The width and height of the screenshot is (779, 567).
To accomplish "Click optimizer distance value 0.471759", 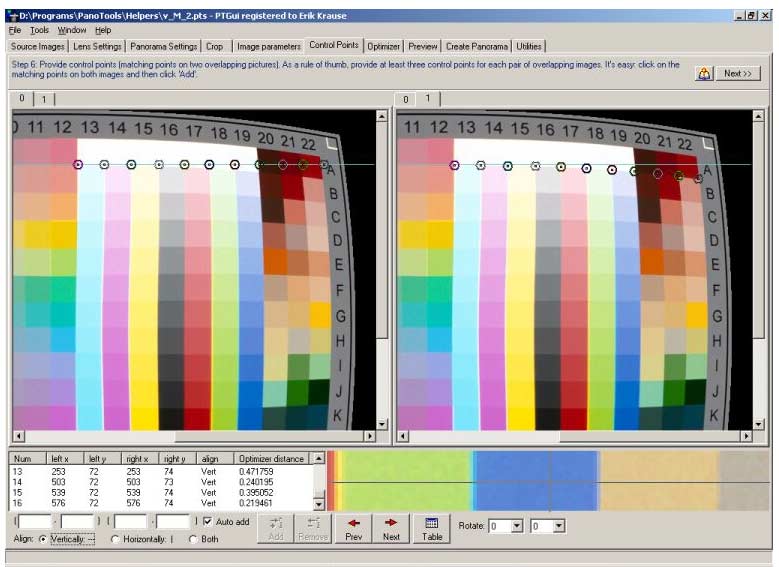I will tap(256, 471).
